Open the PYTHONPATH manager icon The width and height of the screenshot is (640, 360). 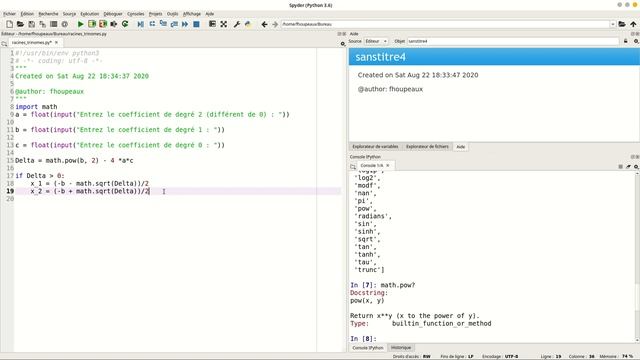point(248,24)
